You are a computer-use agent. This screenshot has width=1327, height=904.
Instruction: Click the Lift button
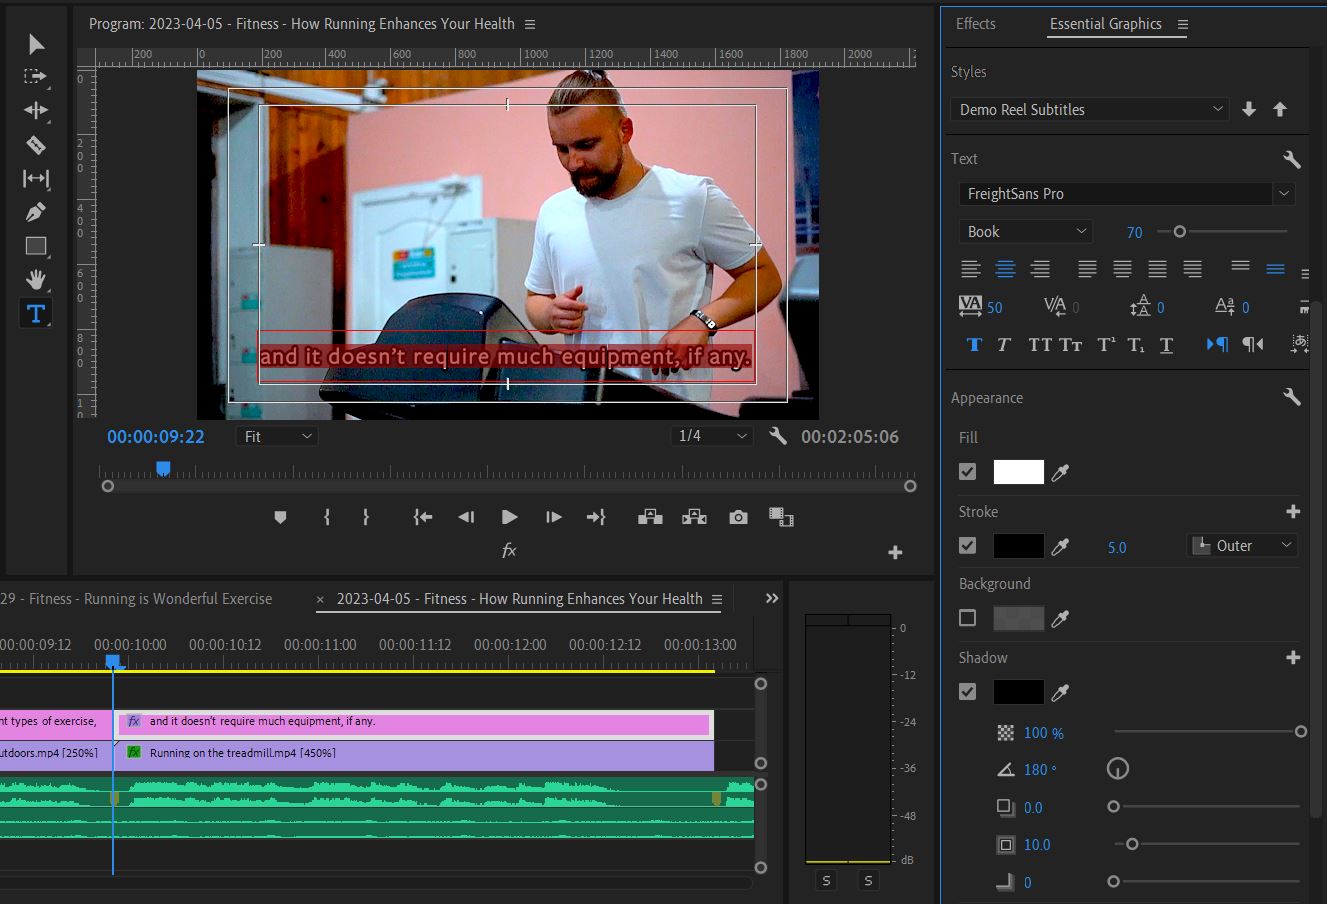650,517
